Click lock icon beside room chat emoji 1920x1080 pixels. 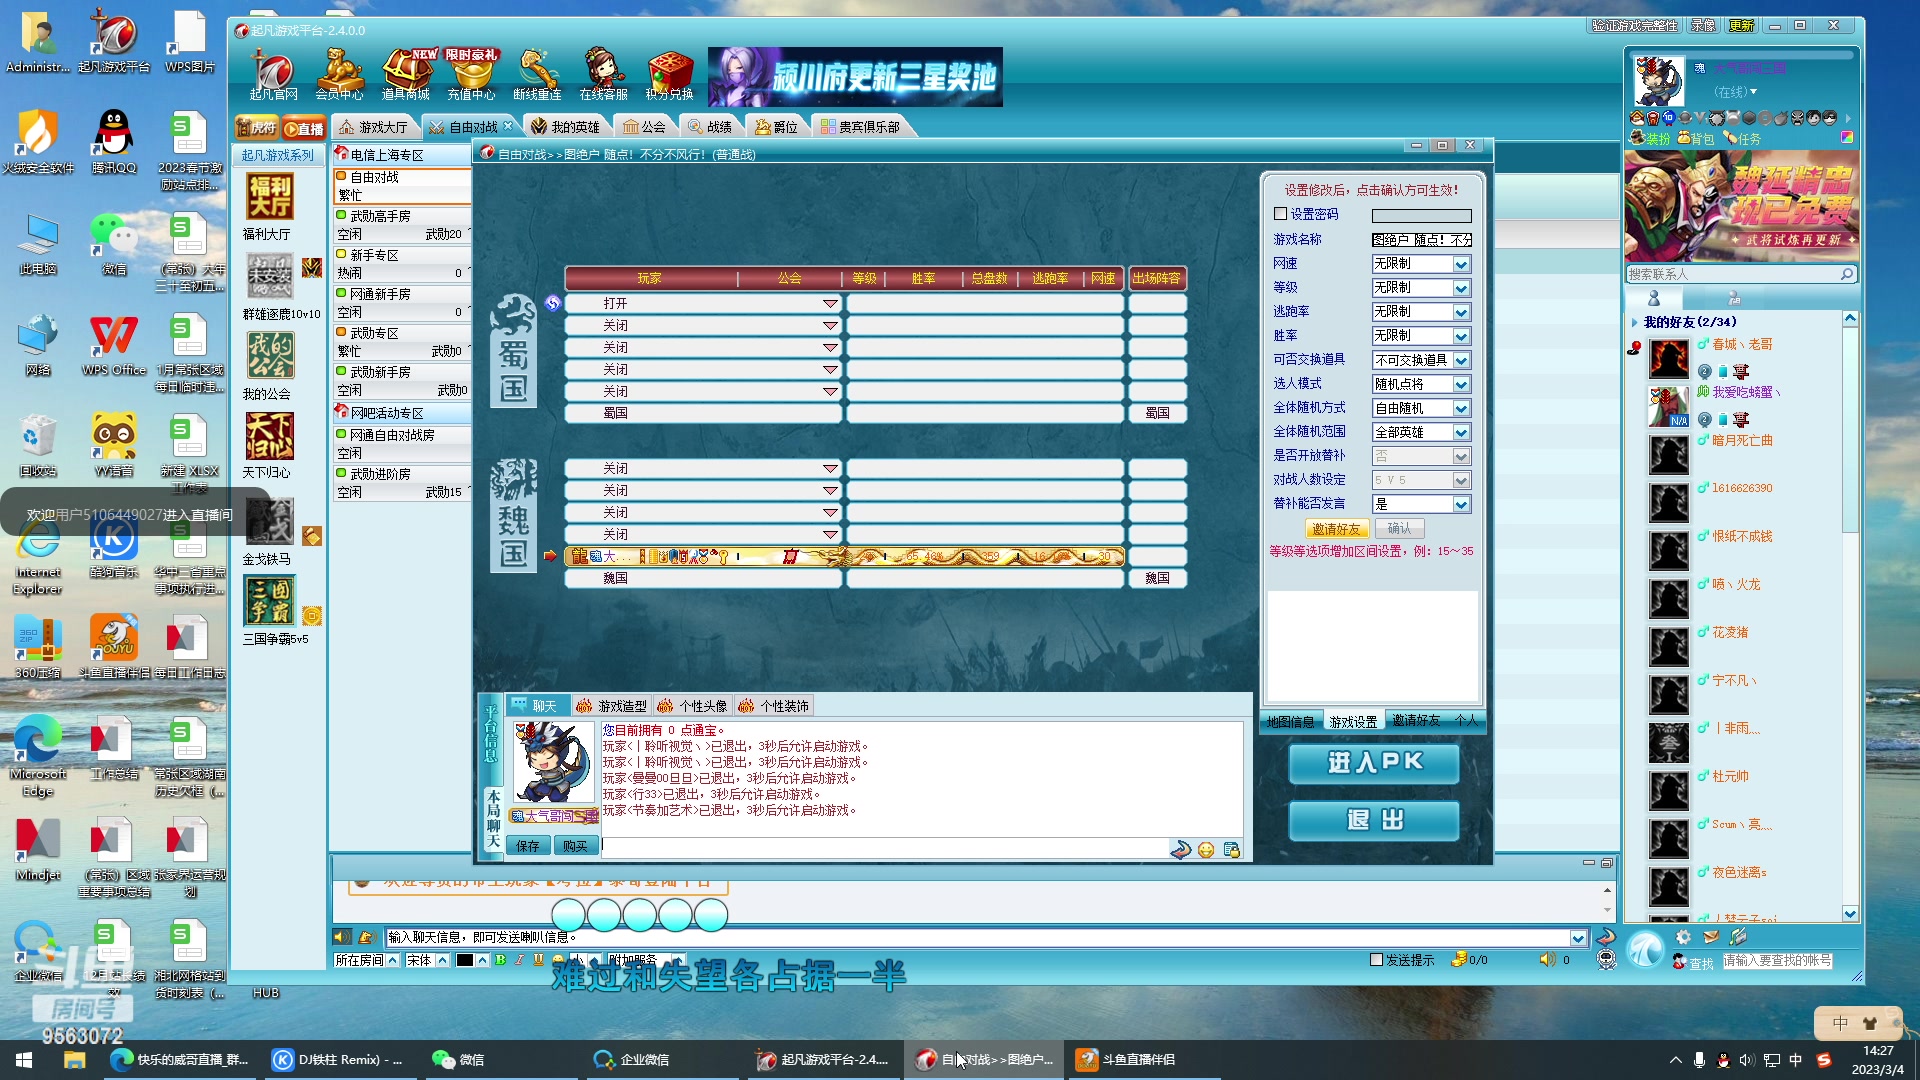(x=1232, y=850)
